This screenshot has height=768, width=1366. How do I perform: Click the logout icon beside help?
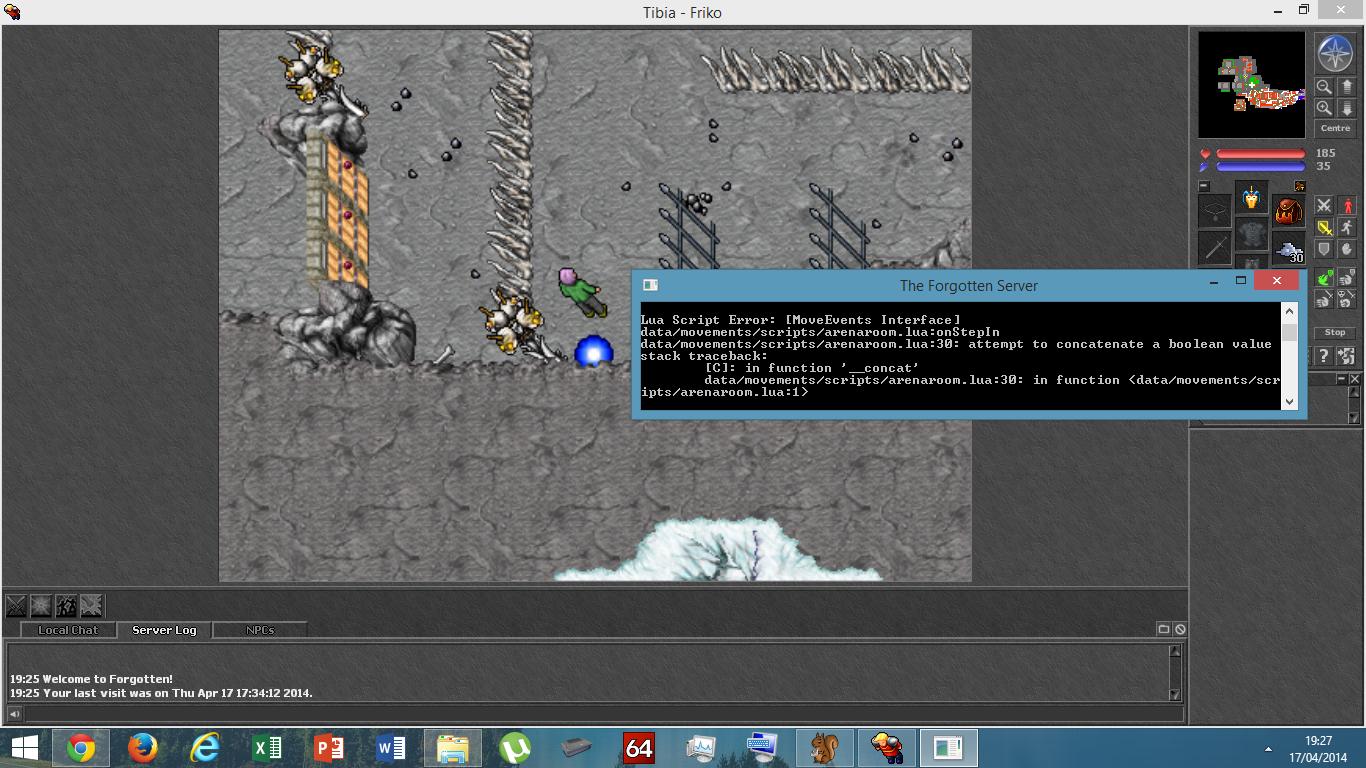tap(1347, 355)
